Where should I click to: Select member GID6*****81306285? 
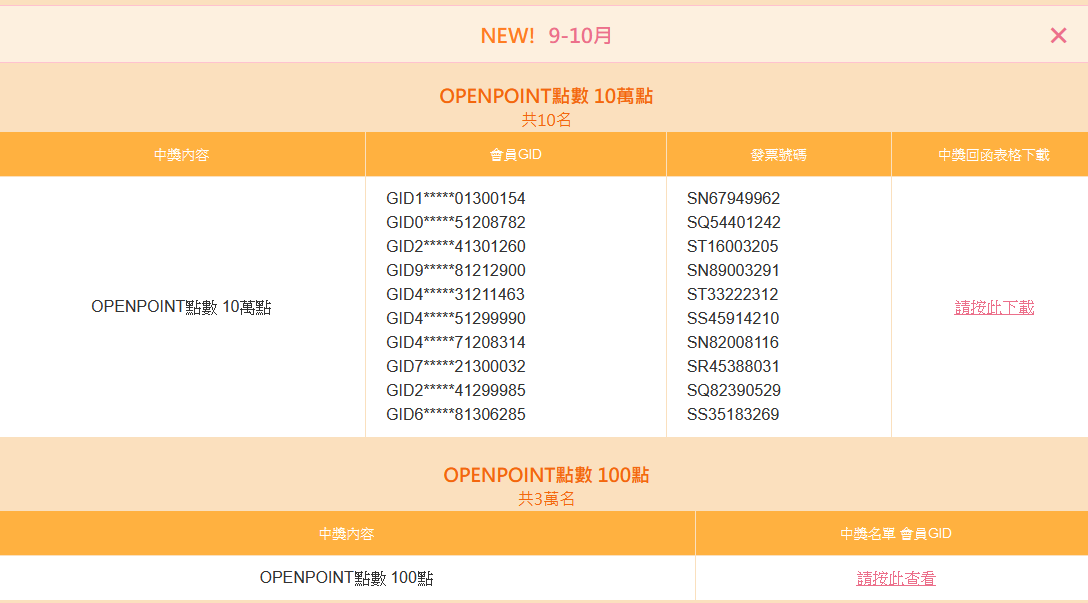[456, 414]
